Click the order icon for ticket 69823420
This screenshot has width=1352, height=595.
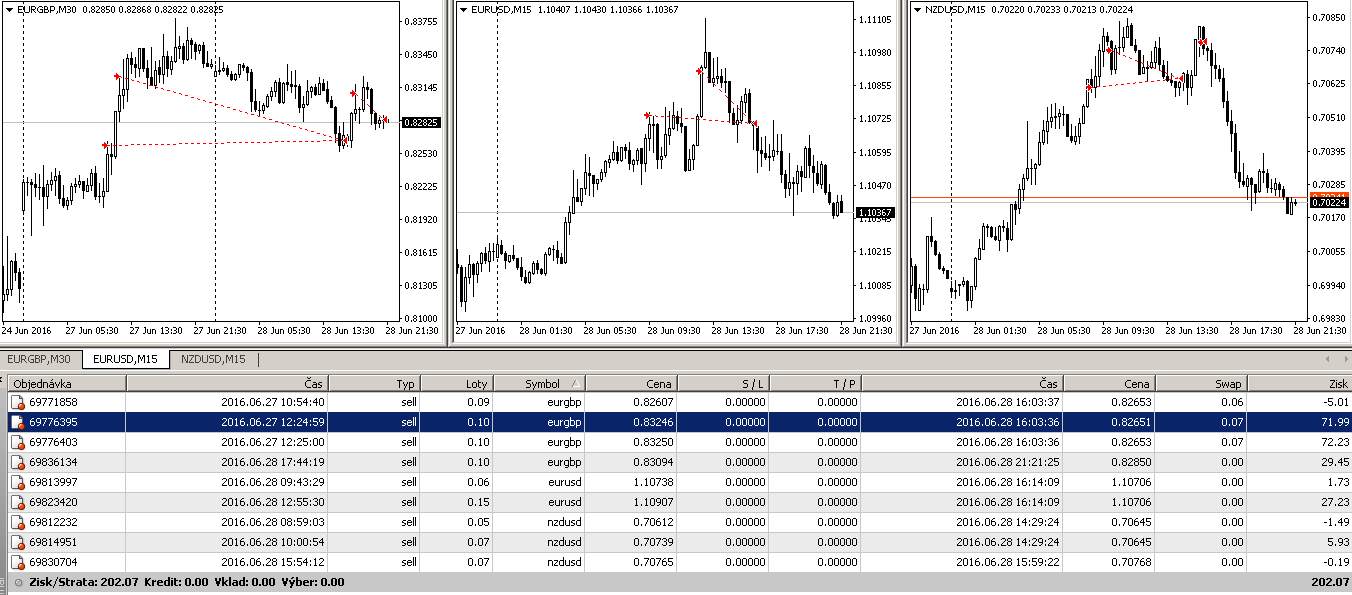[x=17, y=502]
